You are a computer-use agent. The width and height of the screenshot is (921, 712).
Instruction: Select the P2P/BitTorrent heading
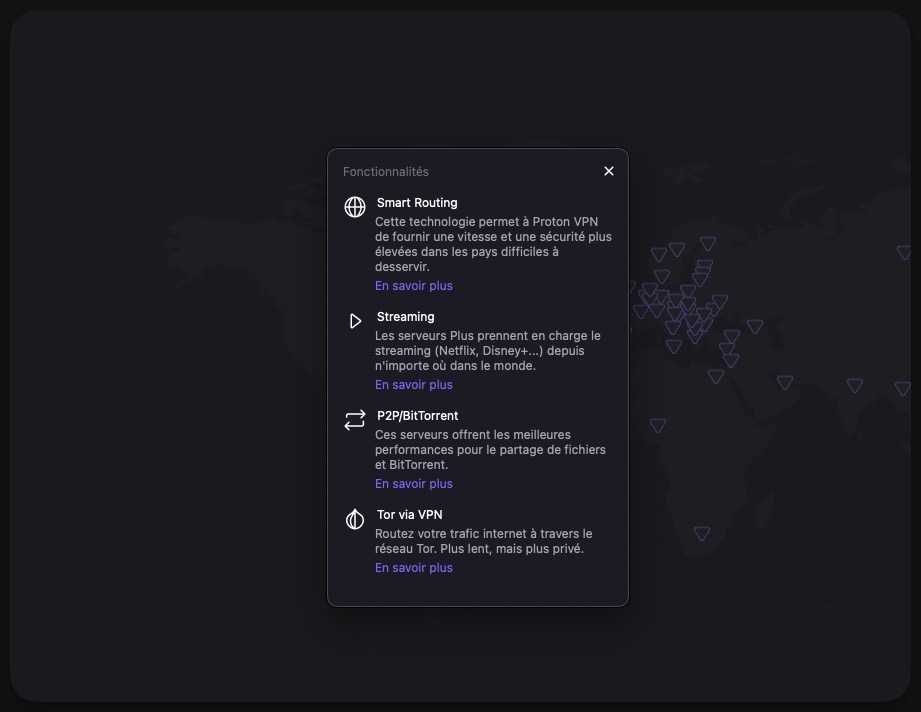tap(417, 415)
